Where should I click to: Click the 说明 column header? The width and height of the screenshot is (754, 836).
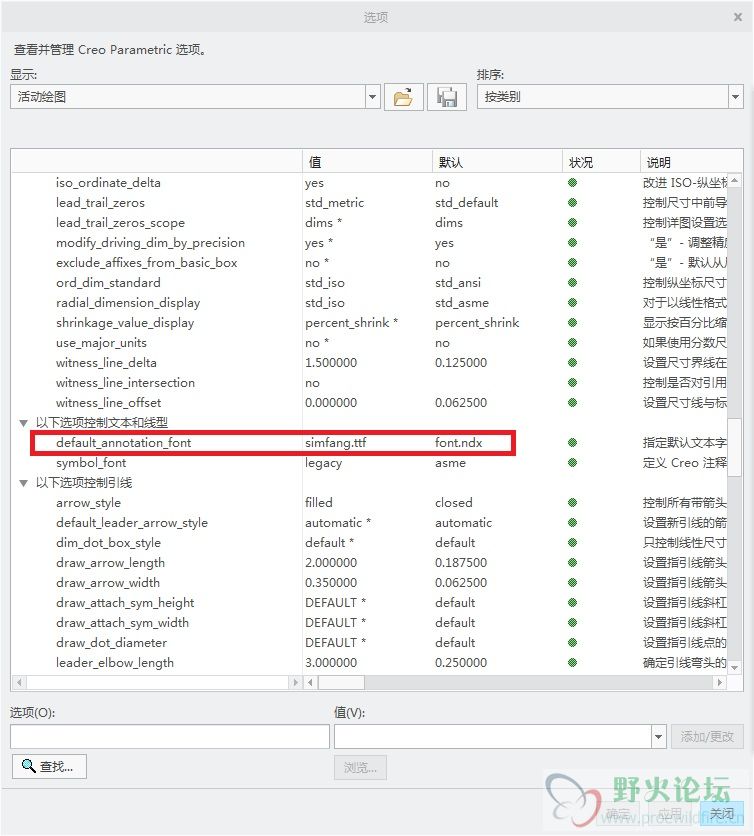pos(691,162)
